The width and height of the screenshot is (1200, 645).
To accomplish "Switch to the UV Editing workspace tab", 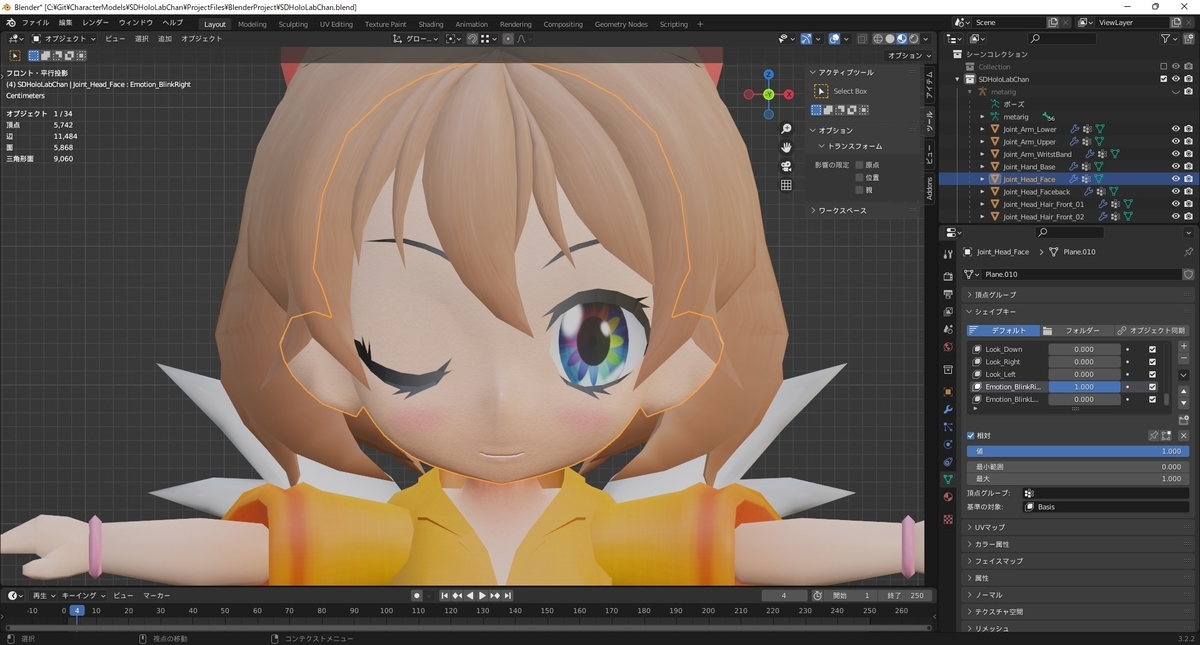I will click(x=336, y=24).
